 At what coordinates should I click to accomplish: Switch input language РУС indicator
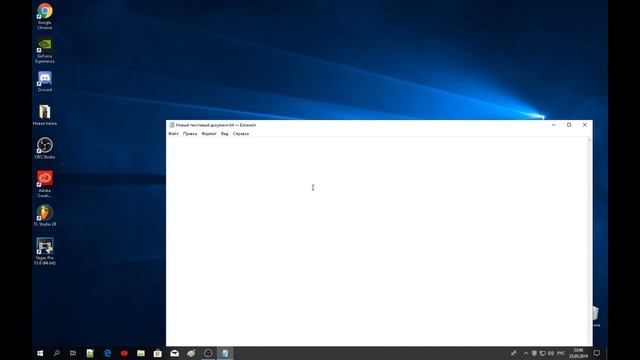[561, 353]
